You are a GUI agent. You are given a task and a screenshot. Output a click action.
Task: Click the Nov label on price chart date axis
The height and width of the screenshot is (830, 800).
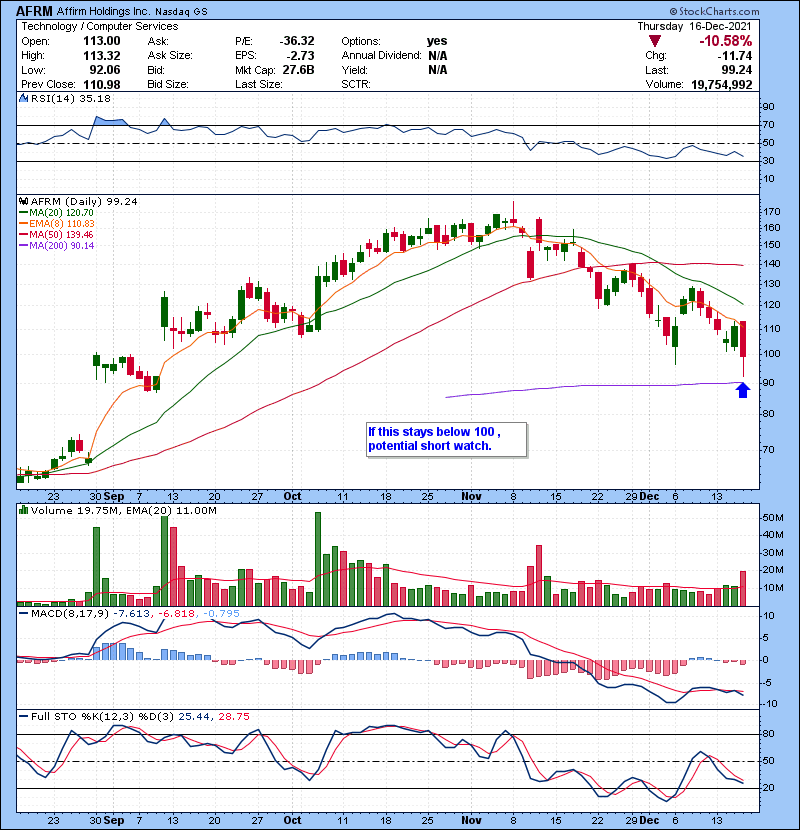471,497
